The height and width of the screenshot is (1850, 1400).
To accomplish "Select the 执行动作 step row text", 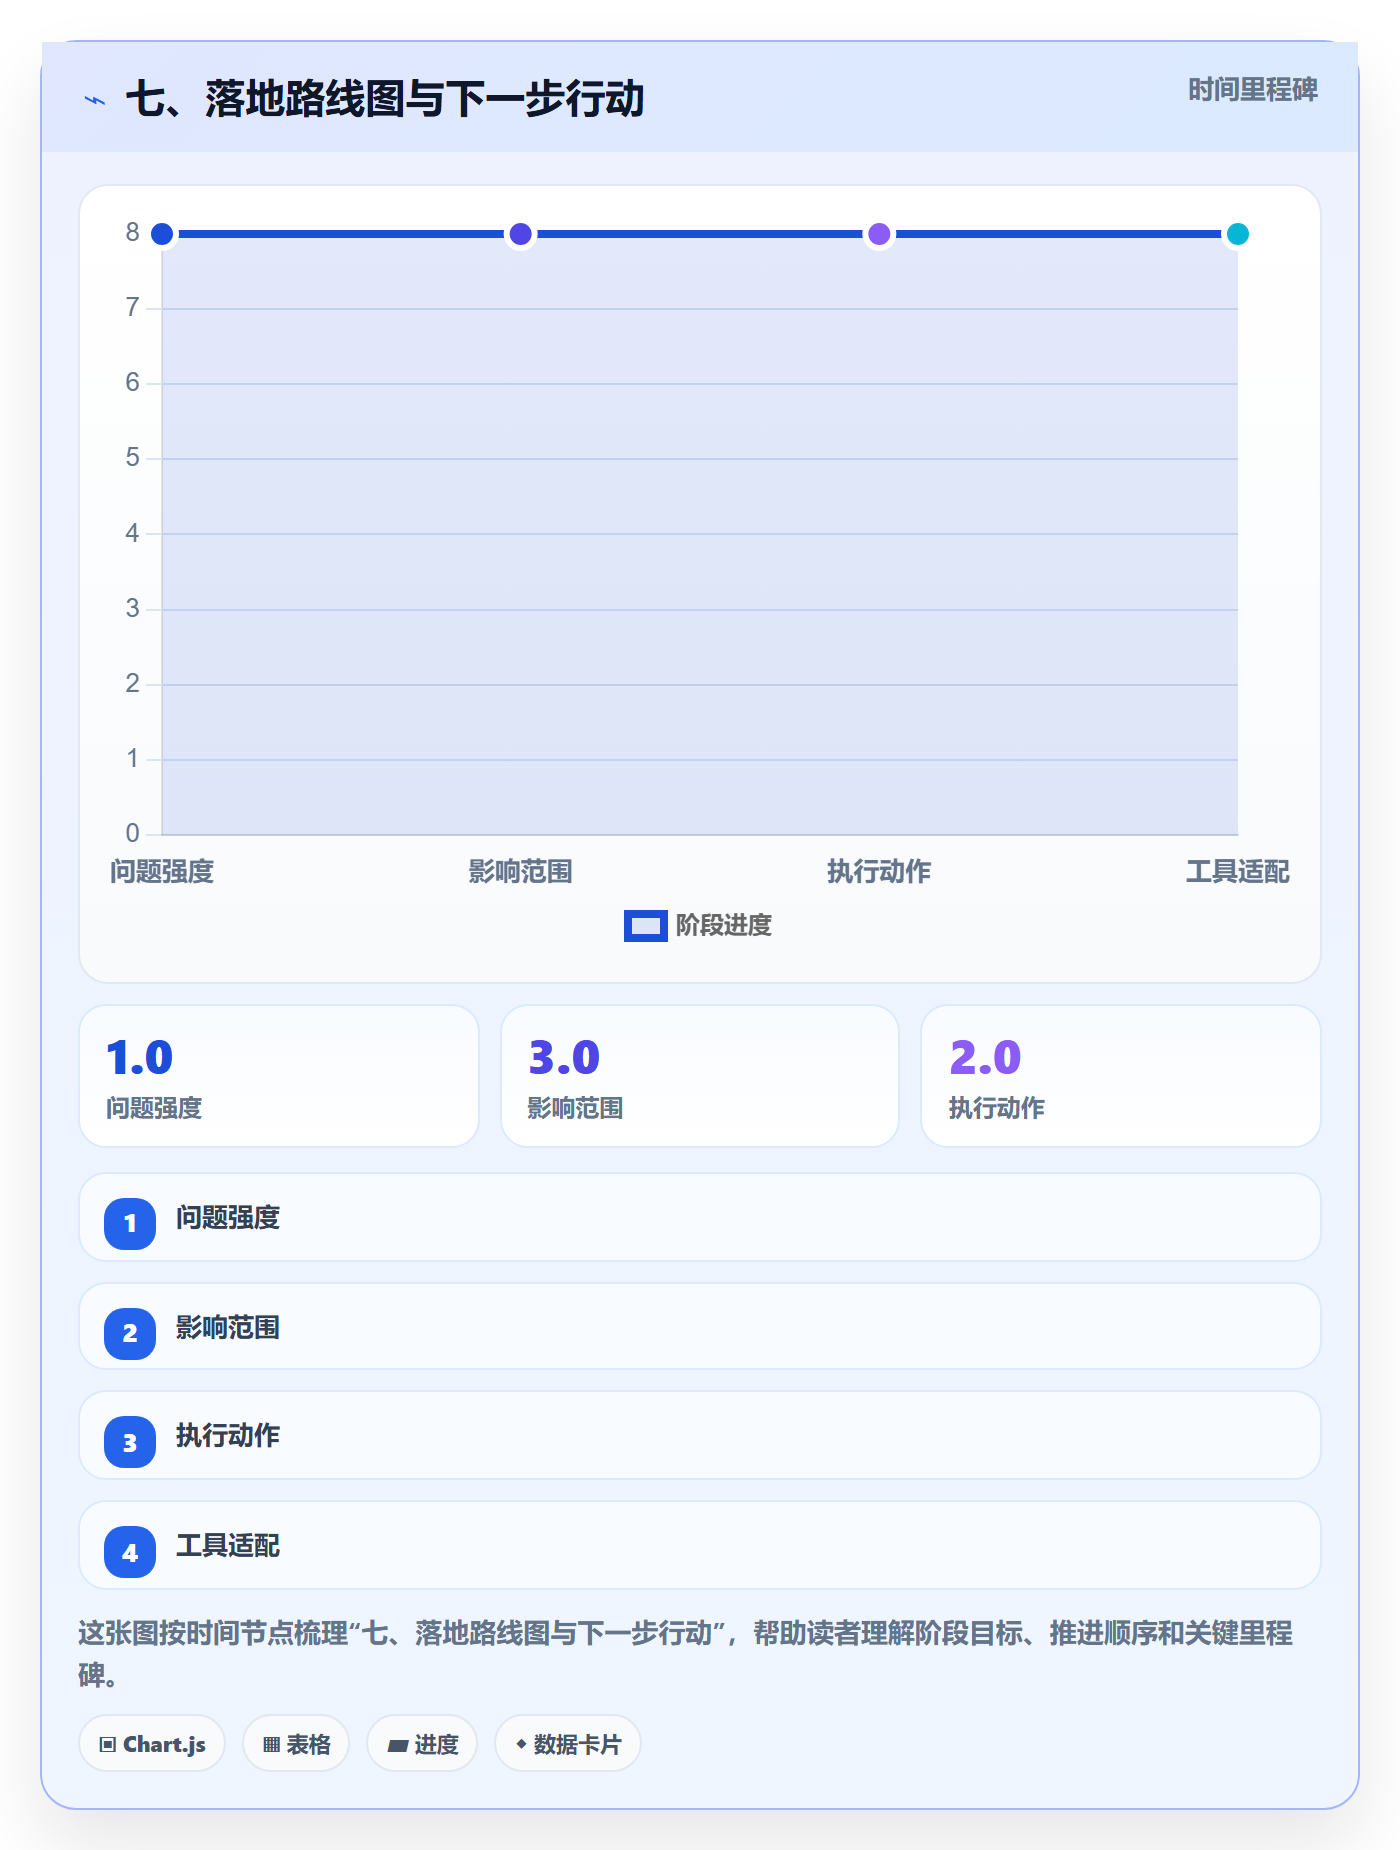I will point(228,1436).
